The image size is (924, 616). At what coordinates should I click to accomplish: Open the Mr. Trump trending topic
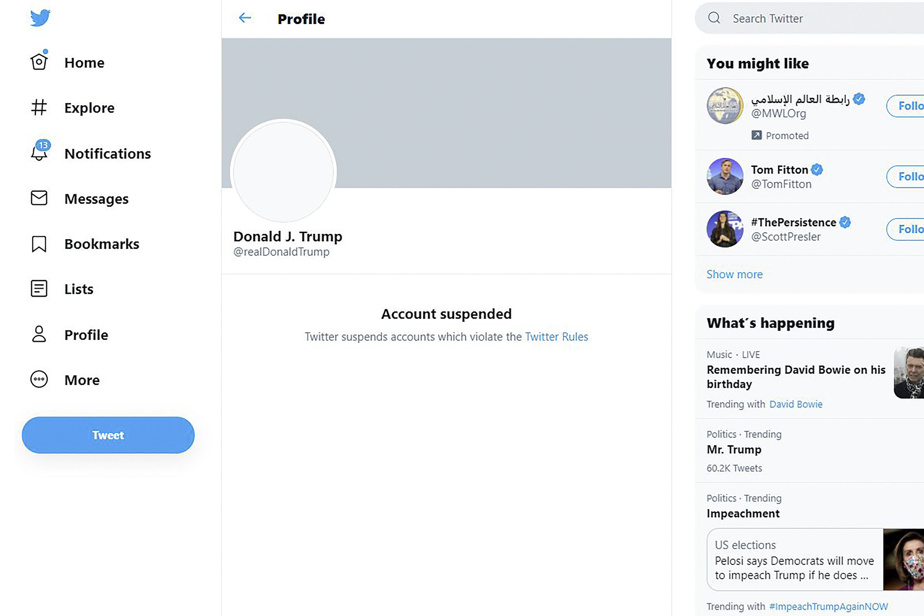pyautogui.click(x=734, y=450)
